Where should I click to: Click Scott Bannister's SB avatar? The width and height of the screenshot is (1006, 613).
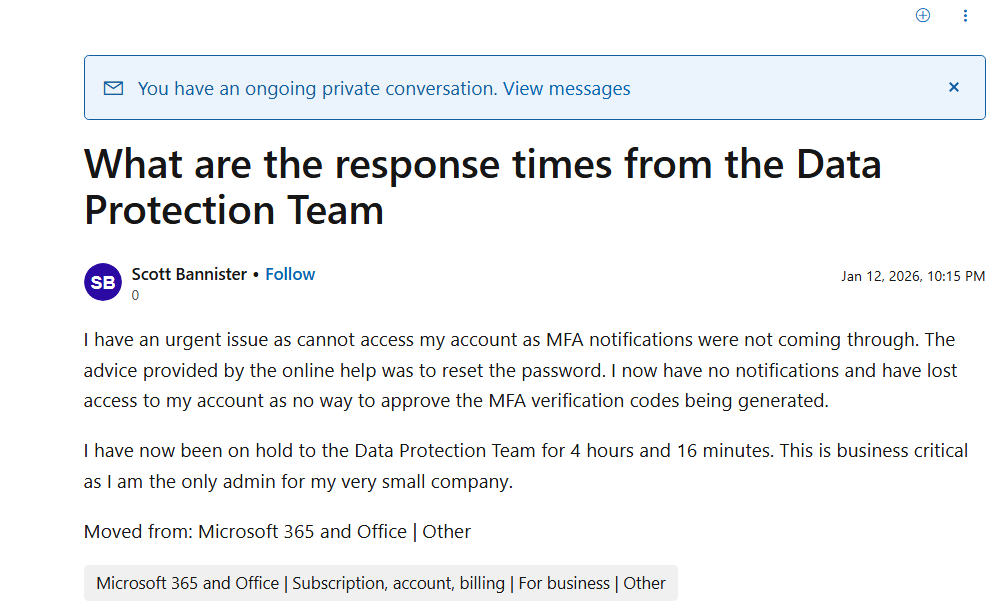pyautogui.click(x=102, y=282)
